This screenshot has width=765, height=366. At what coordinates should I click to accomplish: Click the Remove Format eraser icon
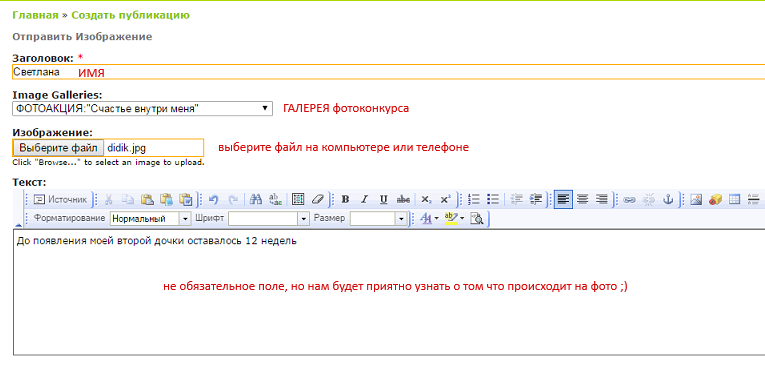(x=318, y=199)
